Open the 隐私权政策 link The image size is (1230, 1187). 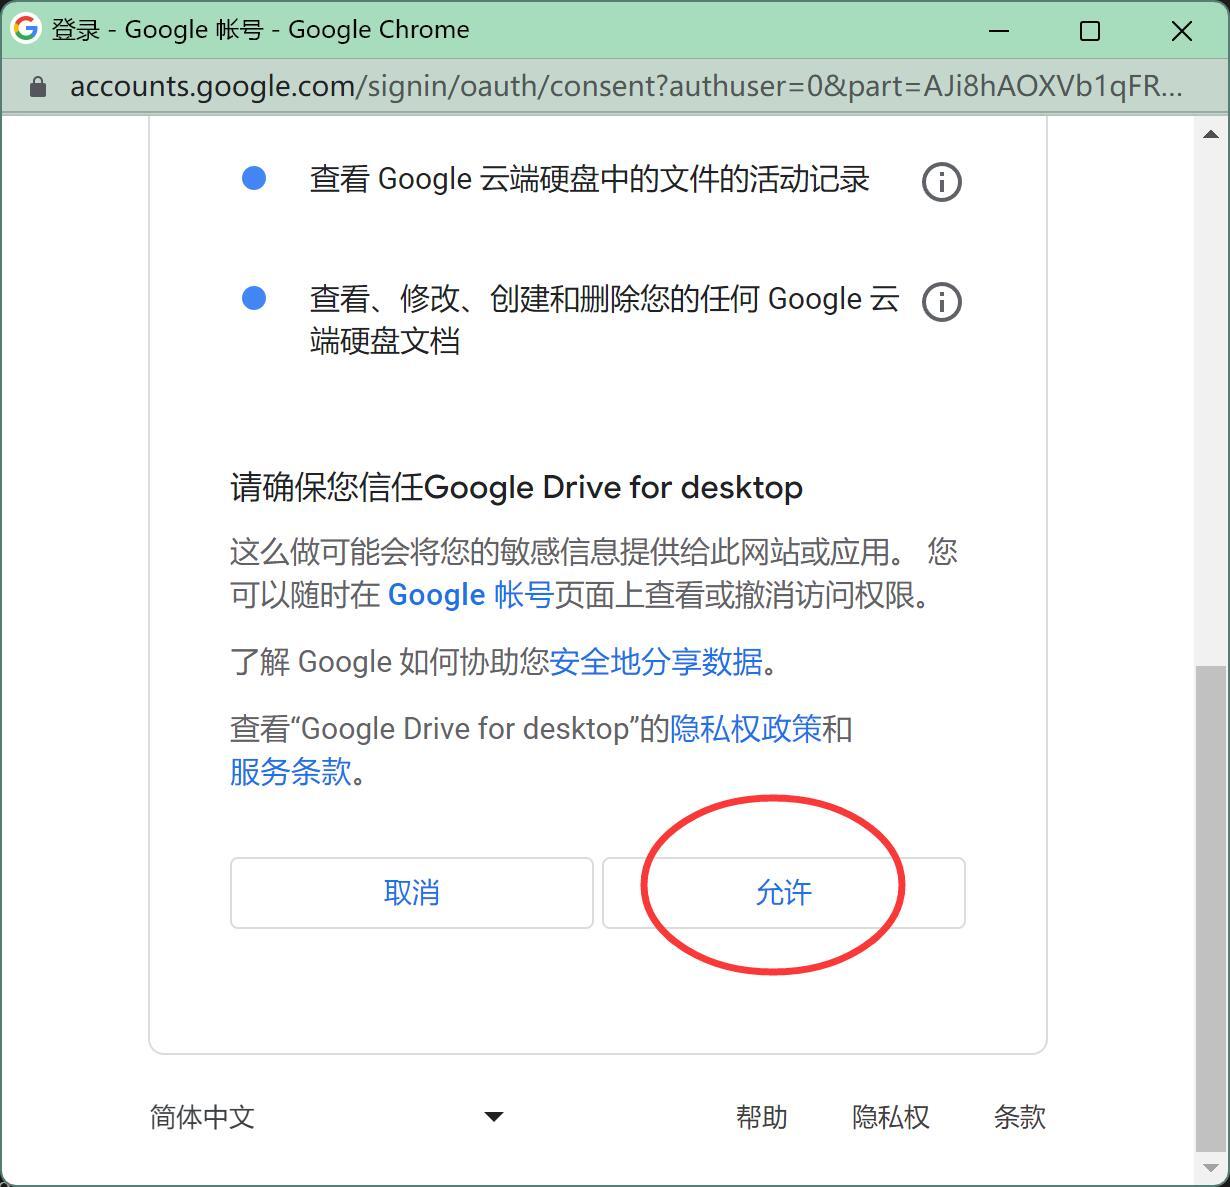pos(746,729)
